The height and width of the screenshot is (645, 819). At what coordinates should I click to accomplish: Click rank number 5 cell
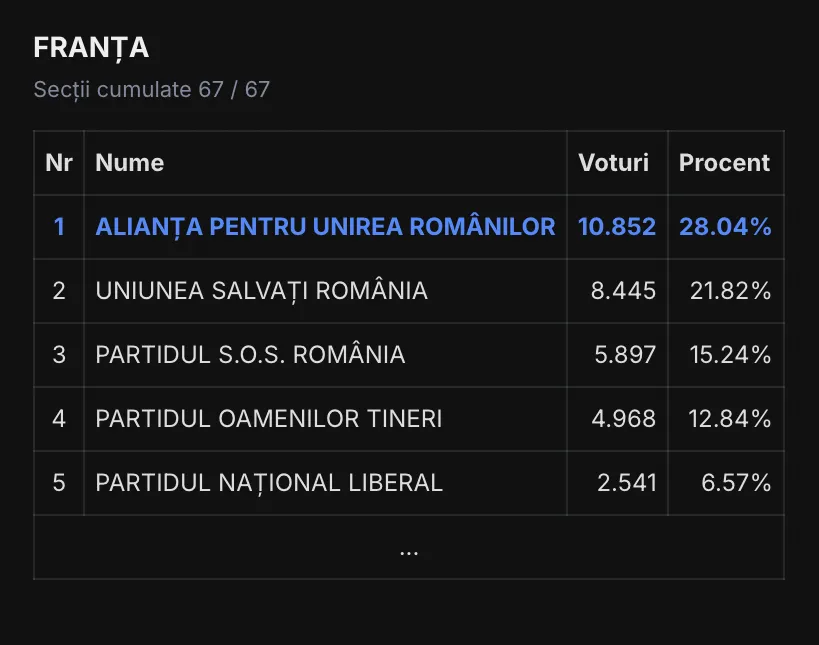tap(59, 483)
